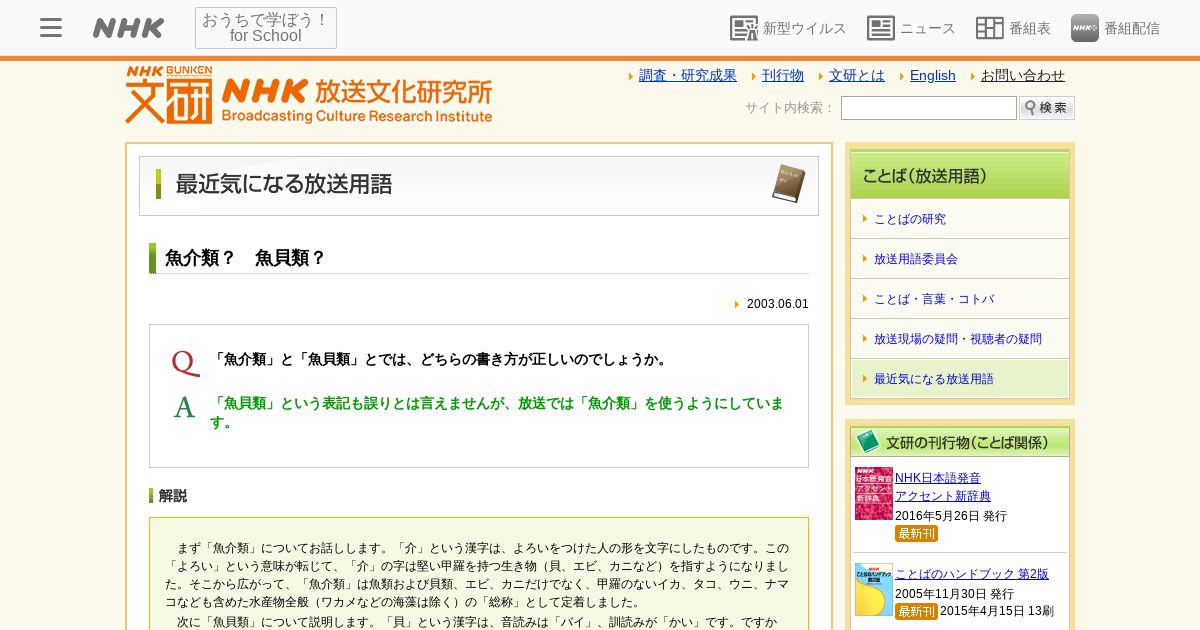1200x630 pixels.
Task: Open the NHK日本語発音 アクセント新辞典 link
Action: click(943, 487)
